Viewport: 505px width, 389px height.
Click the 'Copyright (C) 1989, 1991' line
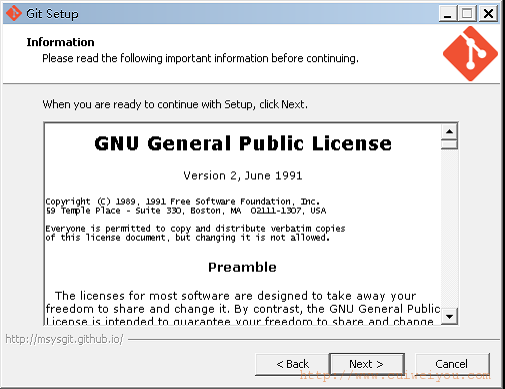pyautogui.click(x=182, y=201)
